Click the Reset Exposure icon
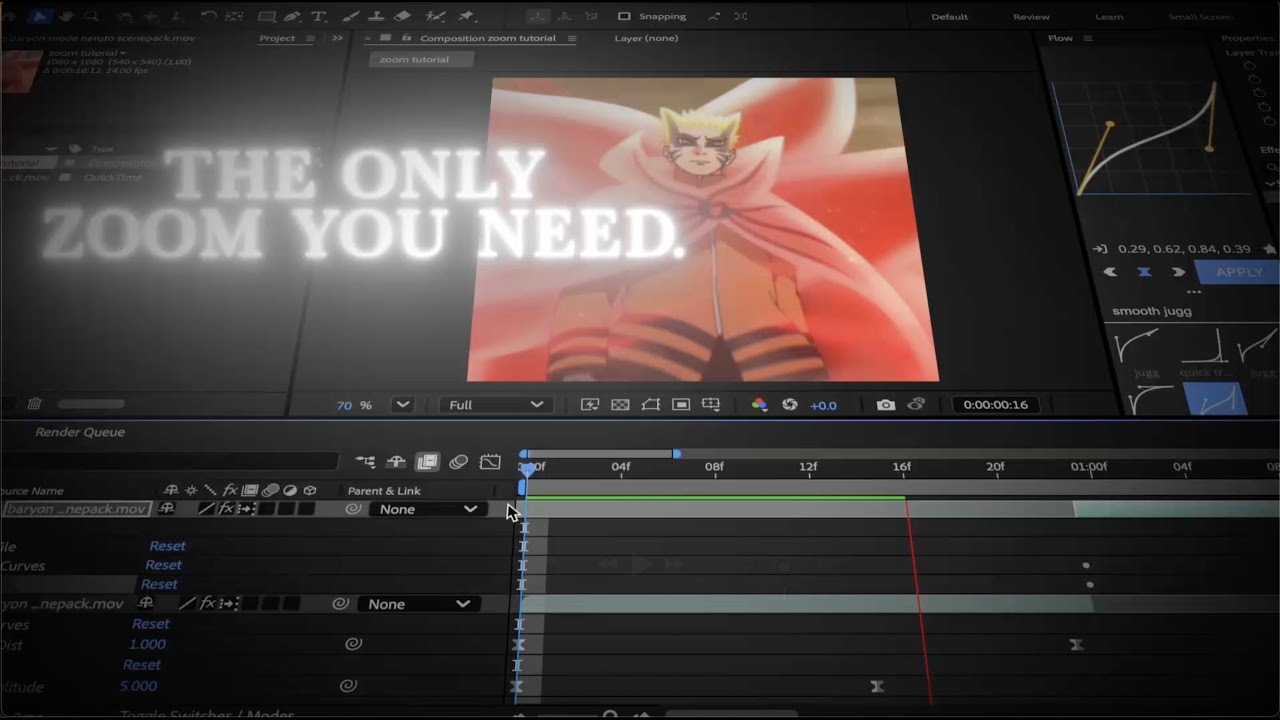This screenshot has width=1280, height=720. [x=790, y=405]
